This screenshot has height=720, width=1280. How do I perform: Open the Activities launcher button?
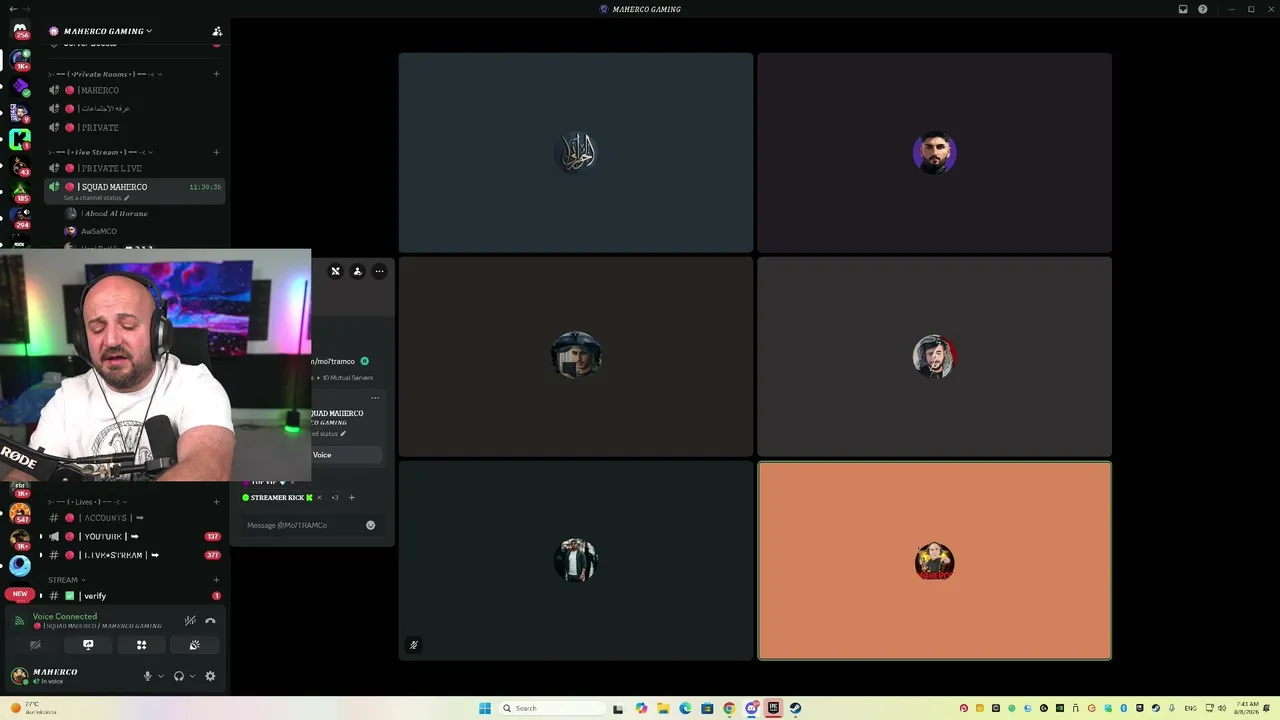point(141,645)
